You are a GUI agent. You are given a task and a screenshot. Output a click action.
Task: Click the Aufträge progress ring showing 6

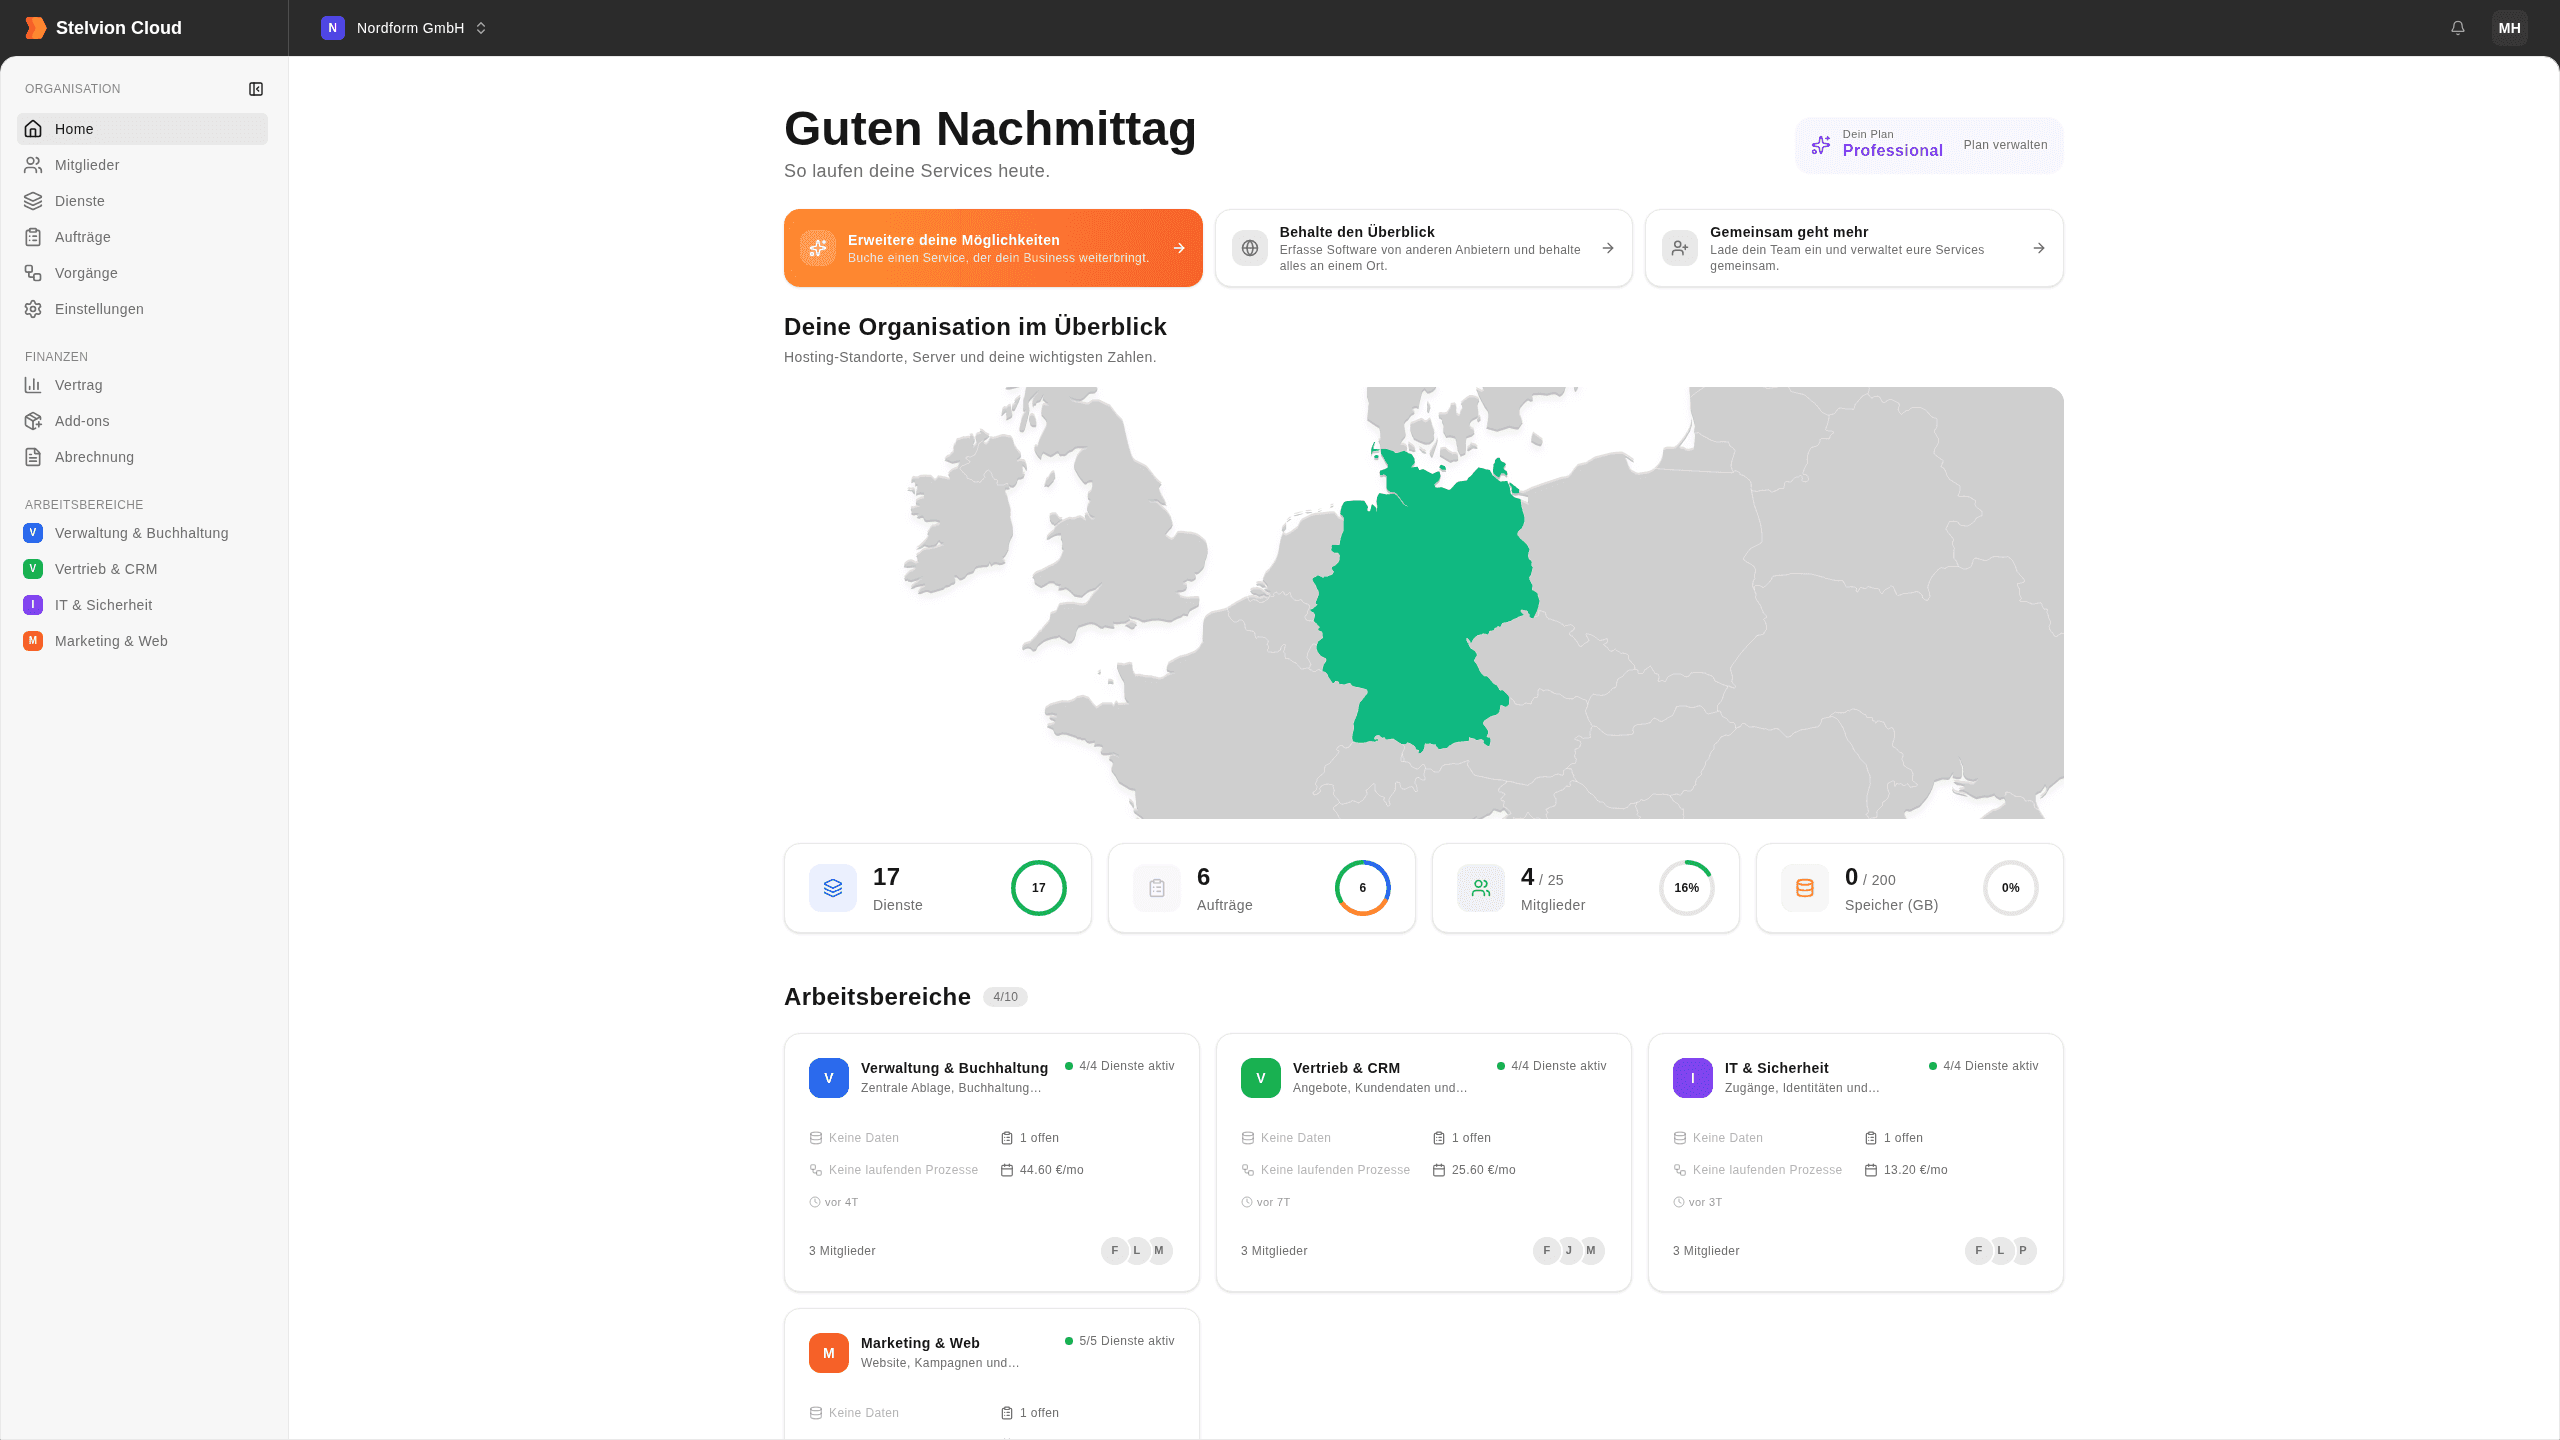pos(1363,888)
